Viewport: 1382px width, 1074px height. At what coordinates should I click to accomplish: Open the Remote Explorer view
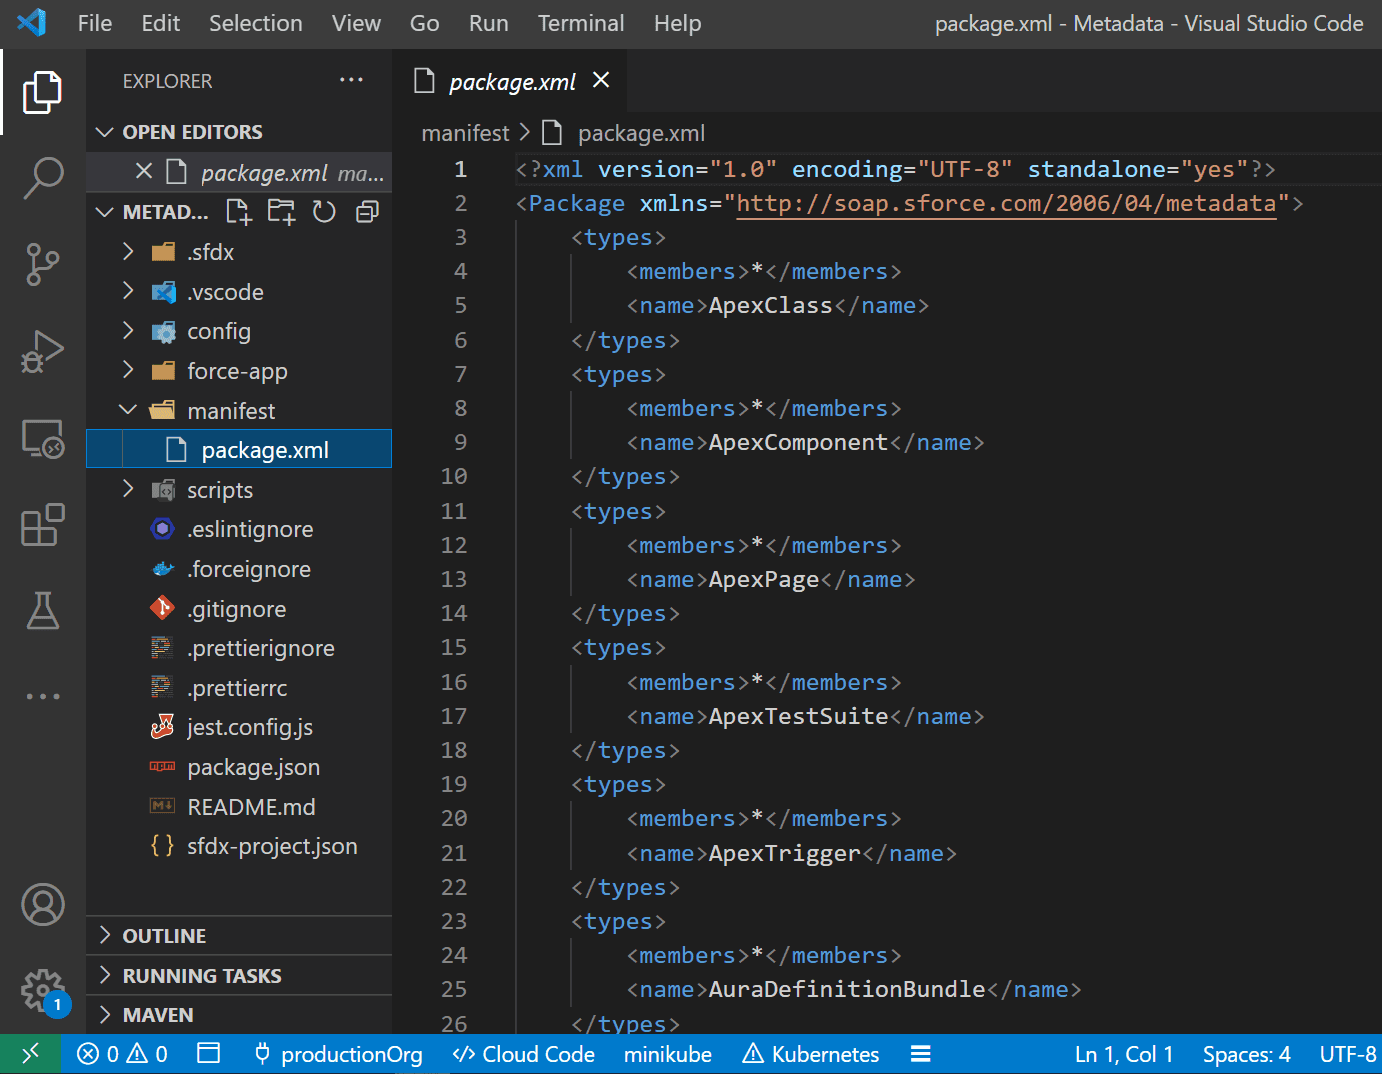point(42,438)
